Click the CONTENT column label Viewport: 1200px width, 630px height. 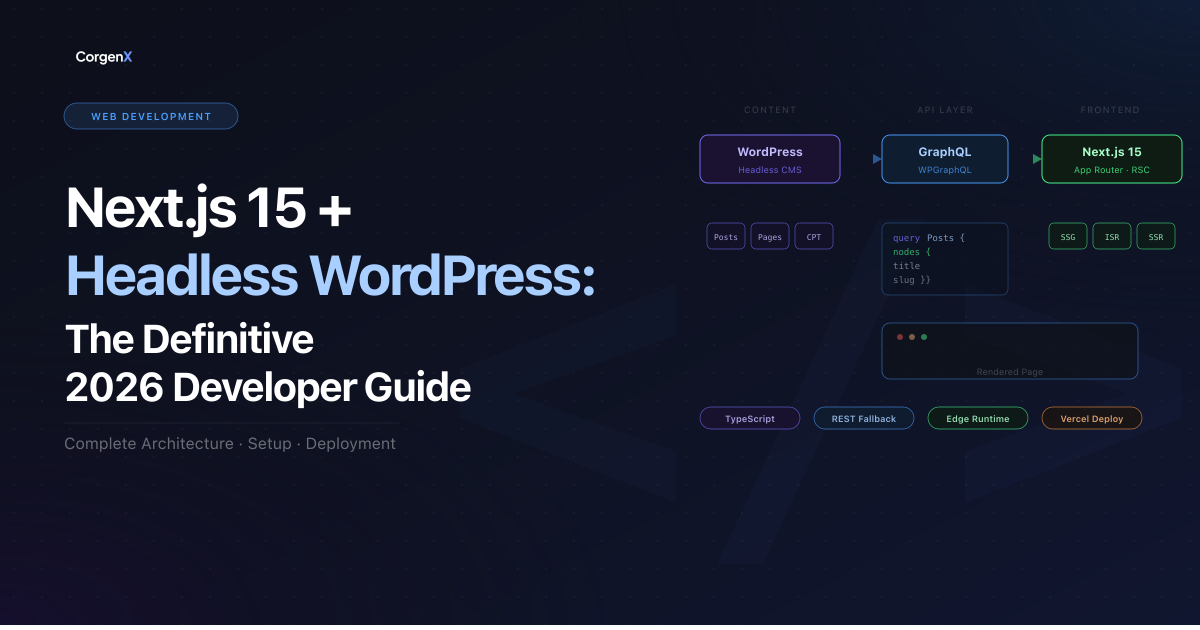(770, 110)
